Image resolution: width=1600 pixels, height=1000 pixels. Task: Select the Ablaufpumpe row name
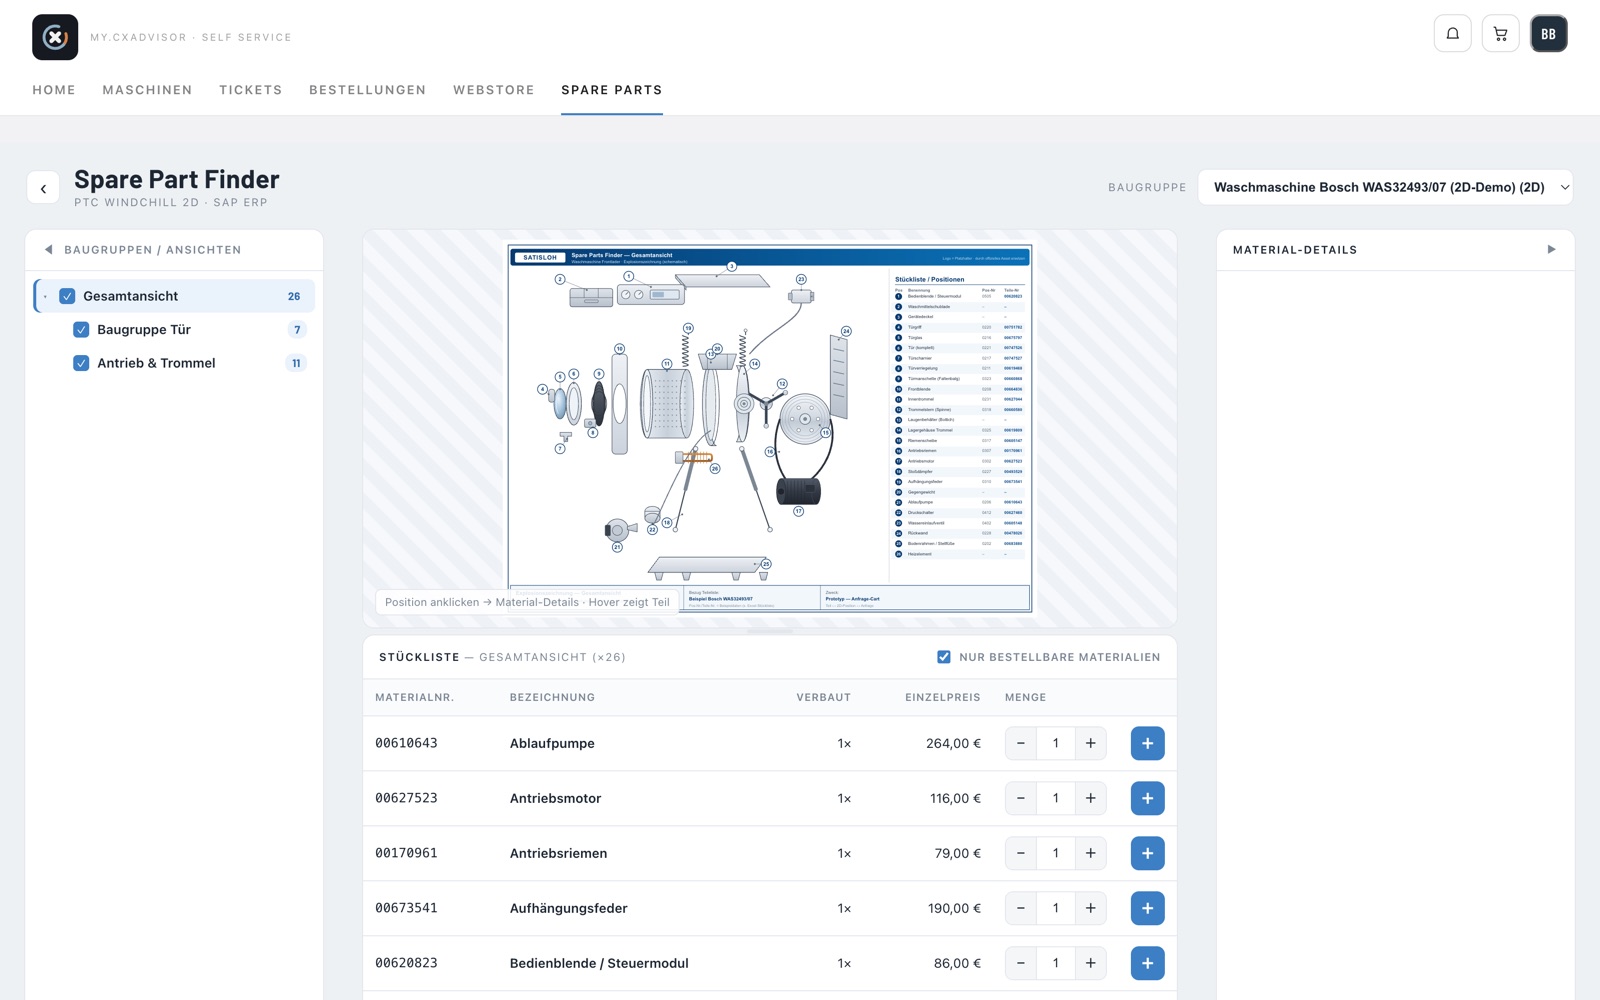point(552,743)
